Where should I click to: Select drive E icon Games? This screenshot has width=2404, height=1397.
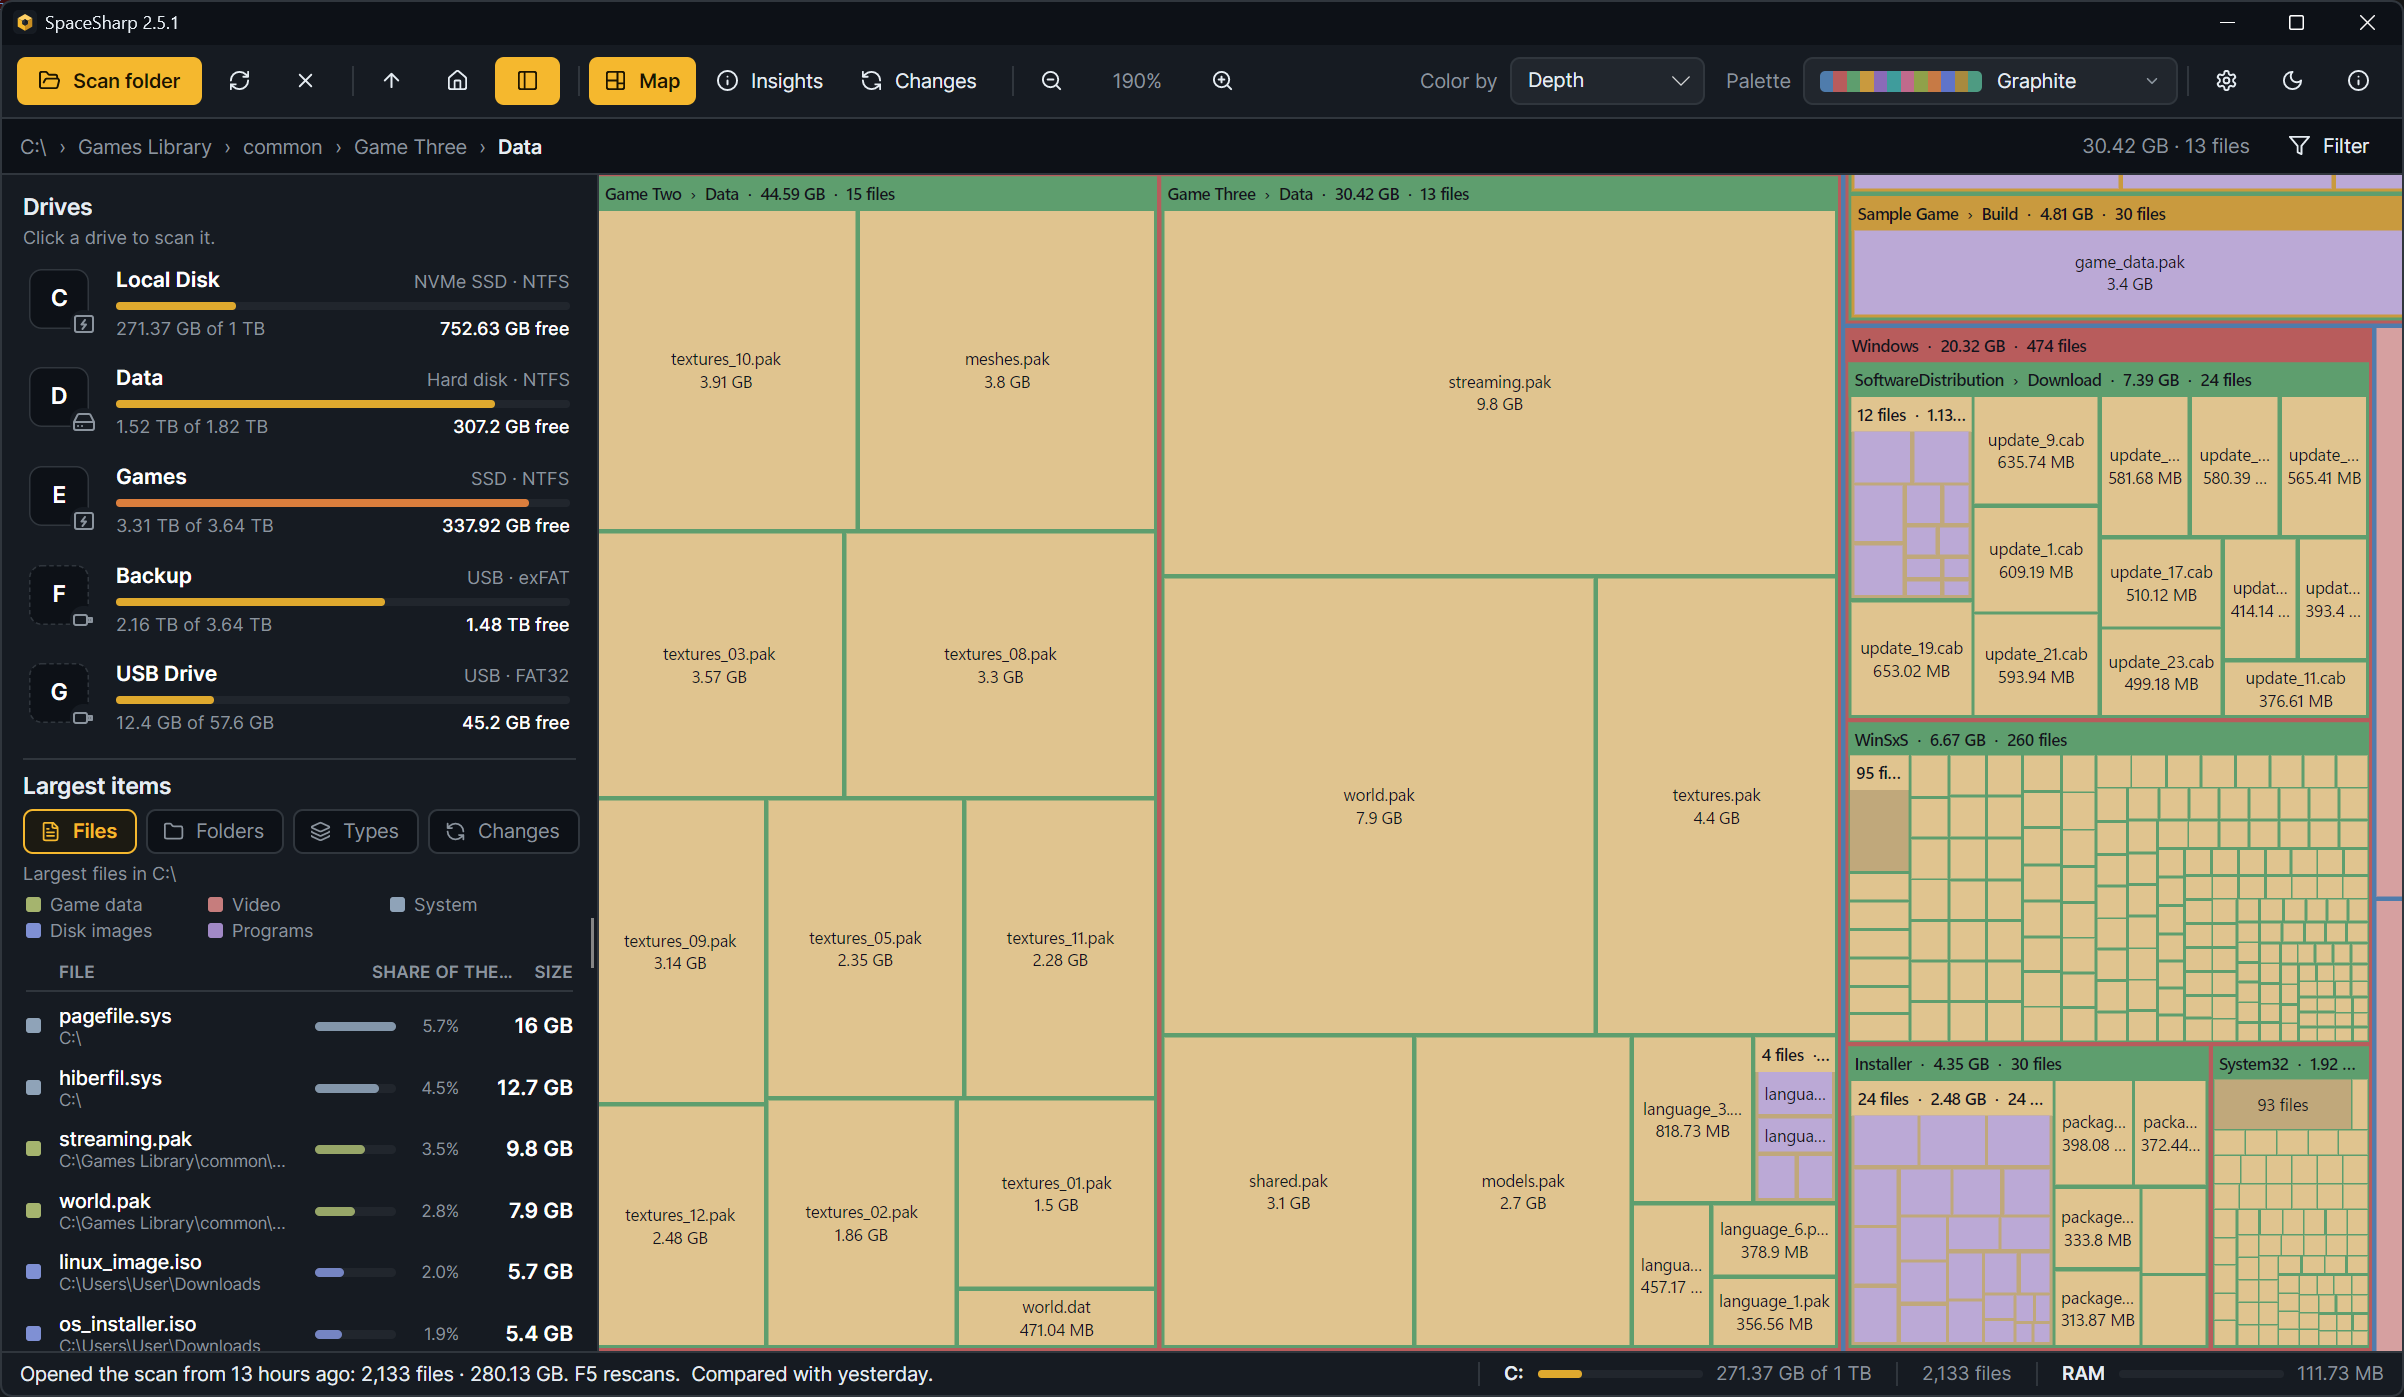pos(59,495)
